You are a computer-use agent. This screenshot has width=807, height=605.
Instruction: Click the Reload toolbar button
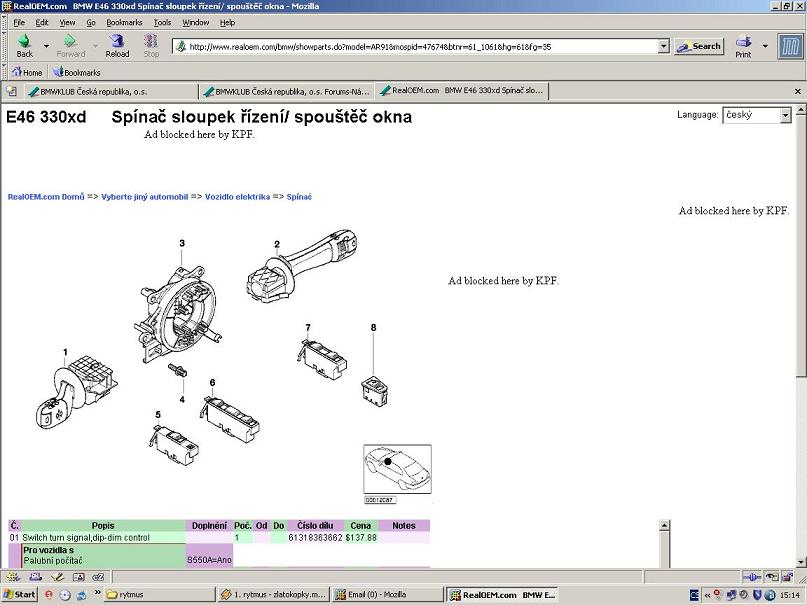117,46
